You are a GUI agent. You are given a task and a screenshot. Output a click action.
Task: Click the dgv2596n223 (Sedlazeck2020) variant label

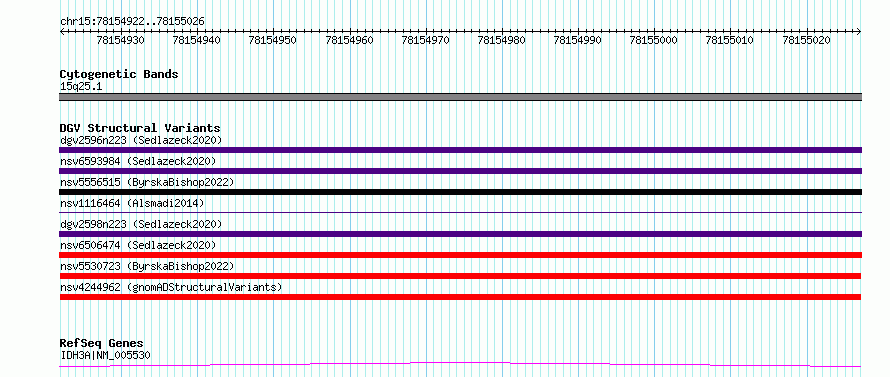tap(141, 140)
